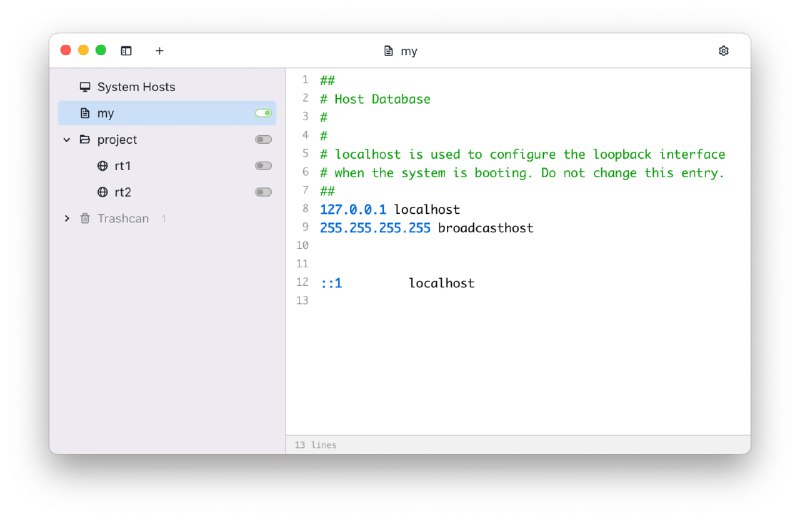This screenshot has width=800, height=519.
Task: Enable the project folder toggle
Action: tap(263, 140)
